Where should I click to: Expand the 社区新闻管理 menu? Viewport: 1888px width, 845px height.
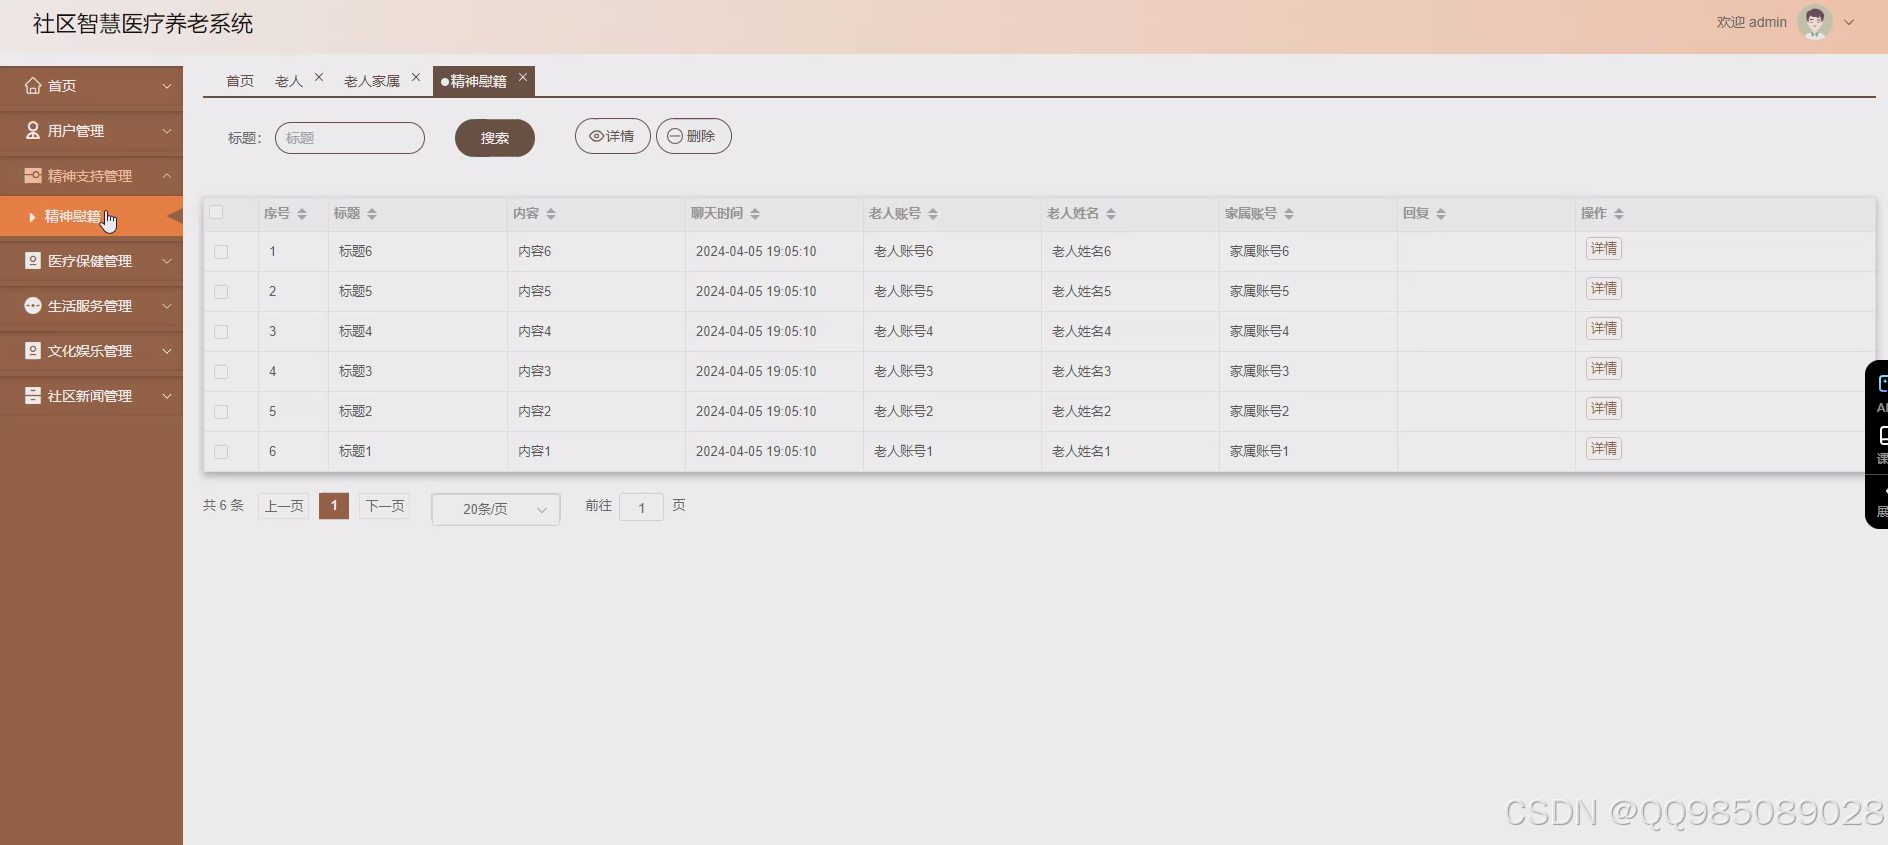tap(167, 396)
